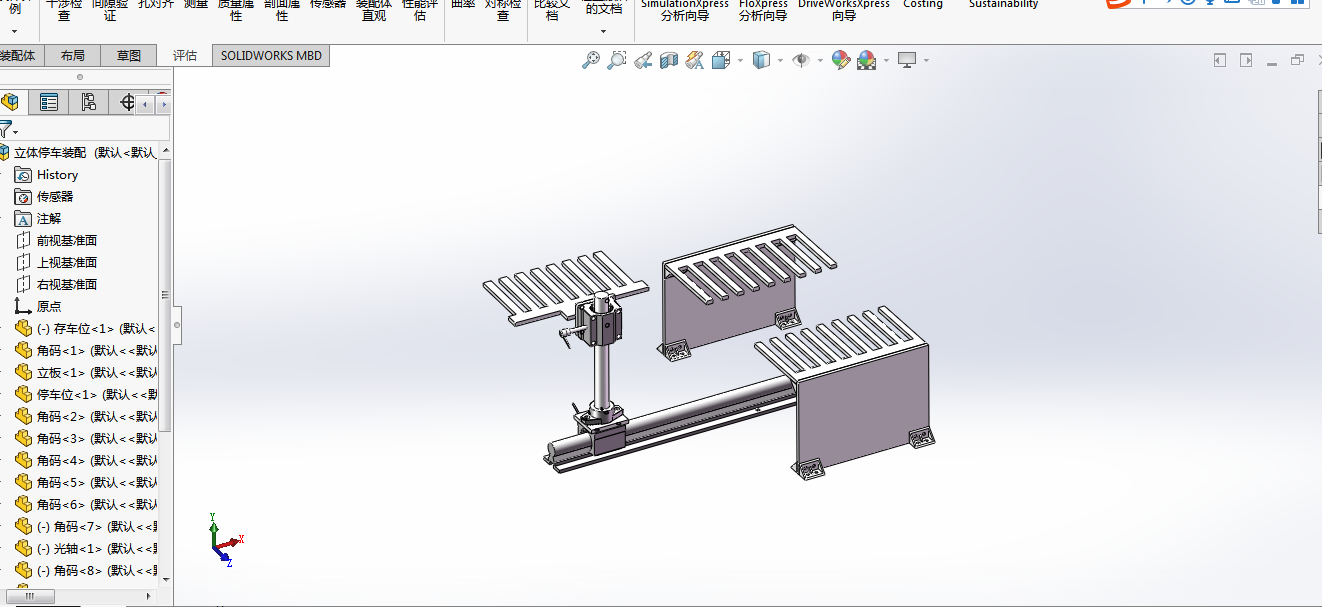
Task: Click the 原点 origin icon
Action: [23, 306]
